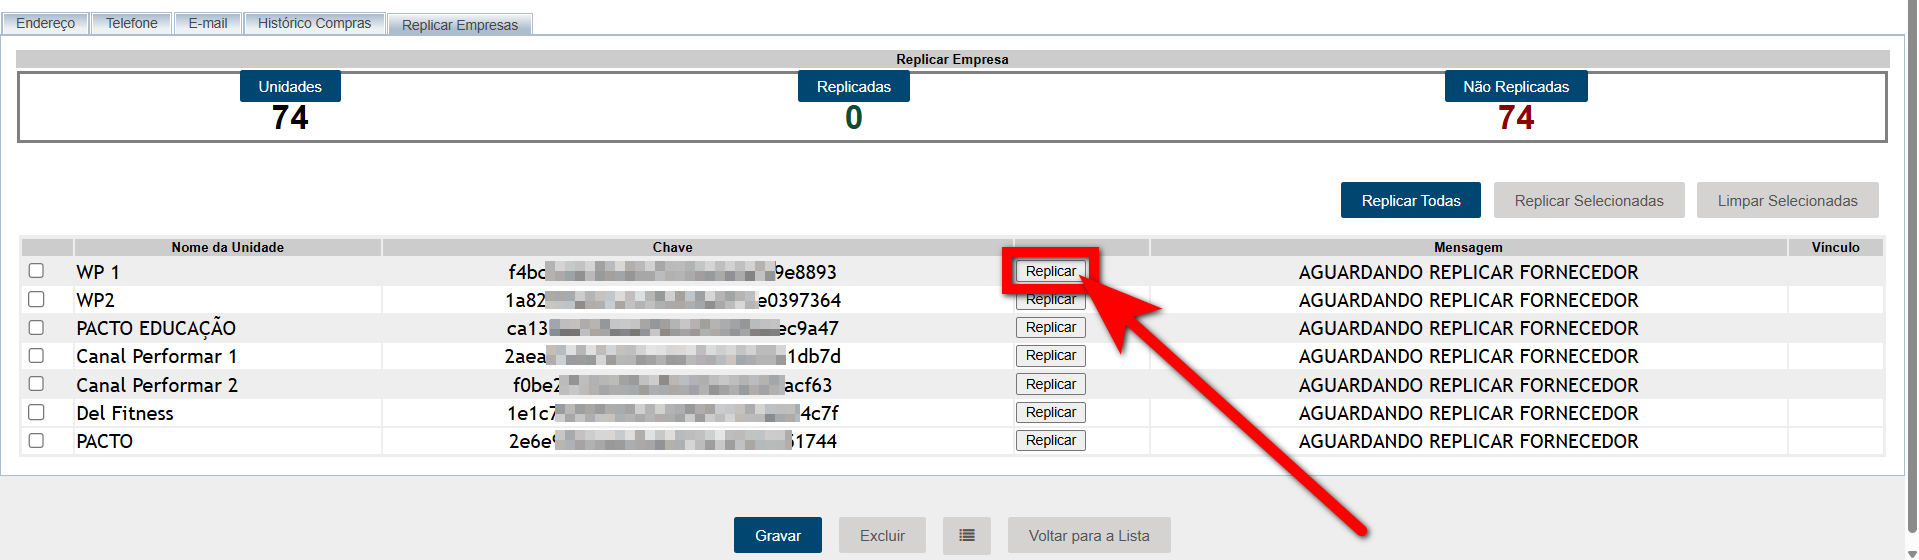Click Replicar Selecionadas button
This screenshot has width=1919, height=560.
coord(1588,200)
